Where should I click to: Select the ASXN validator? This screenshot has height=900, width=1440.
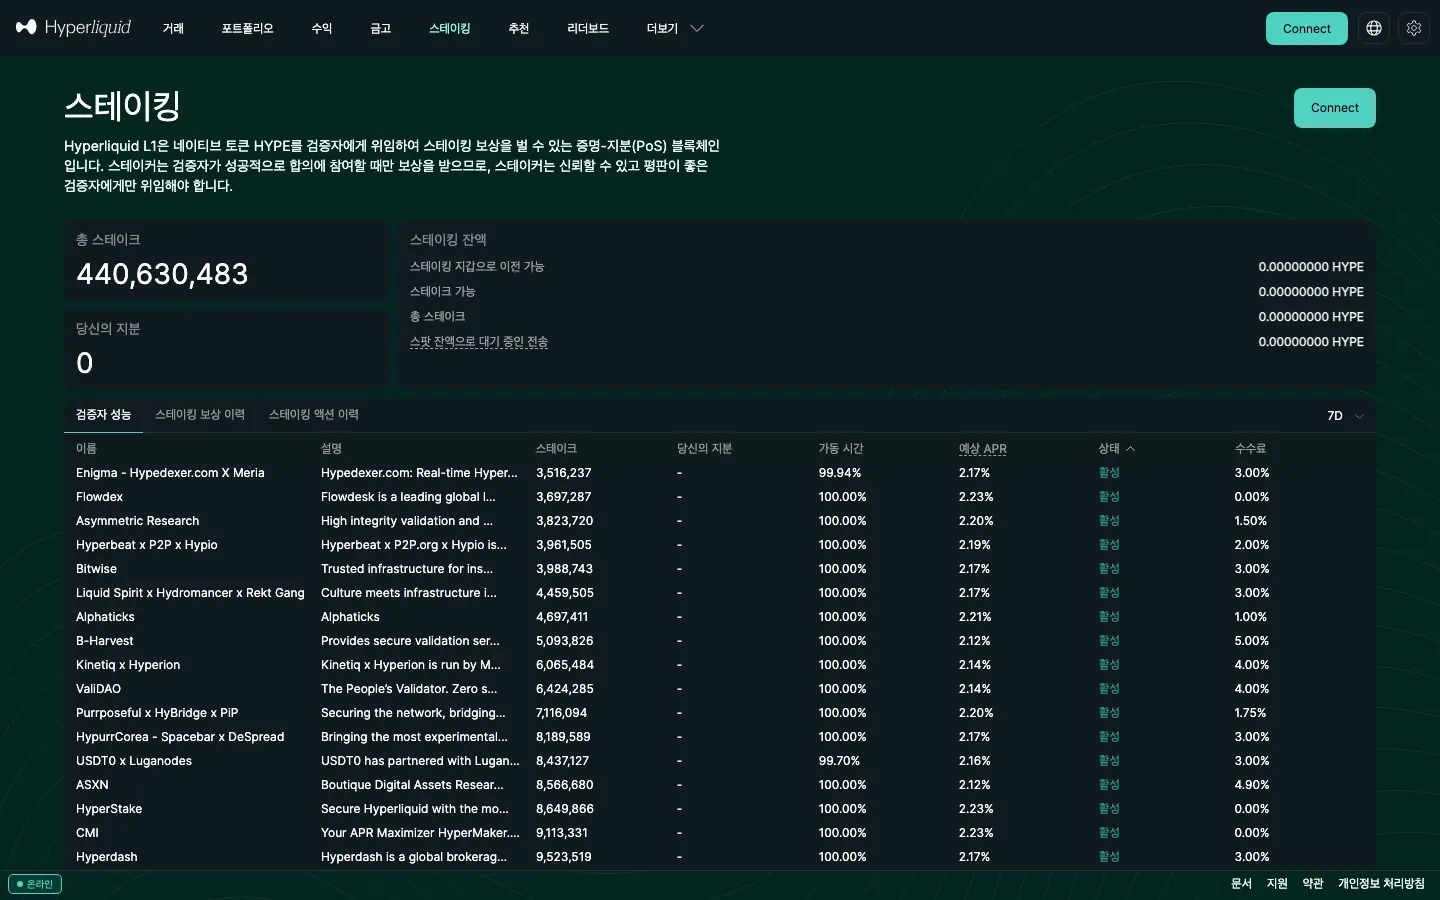[x=92, y=785]
